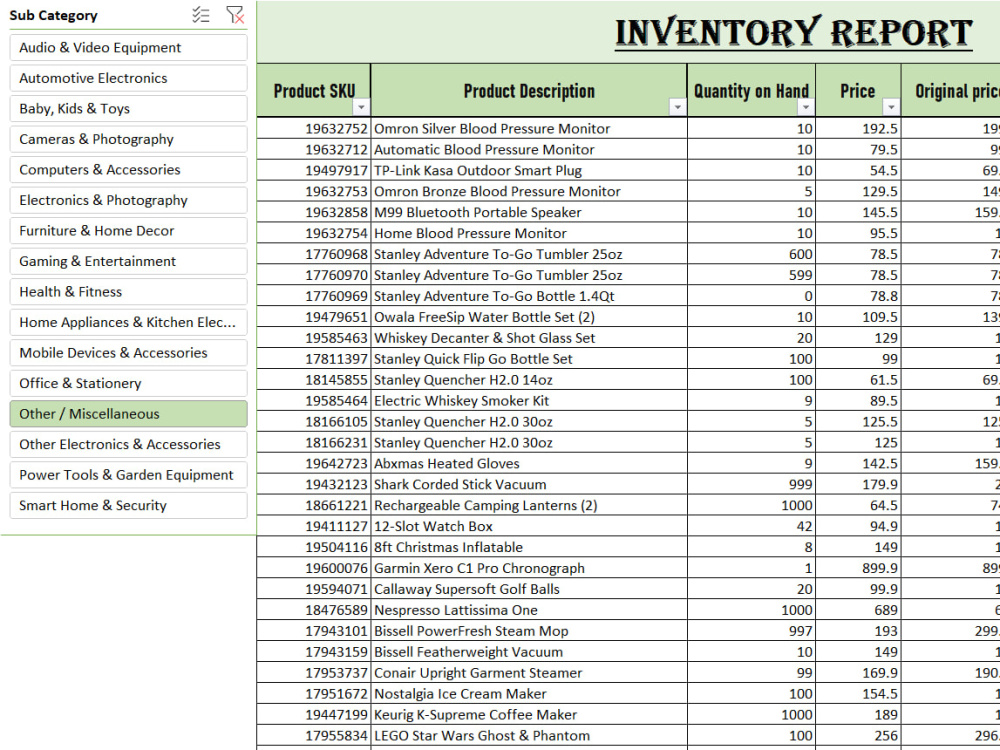
Task: Select cell Conair Upright Garment Steamer
Action: point(529,673)
